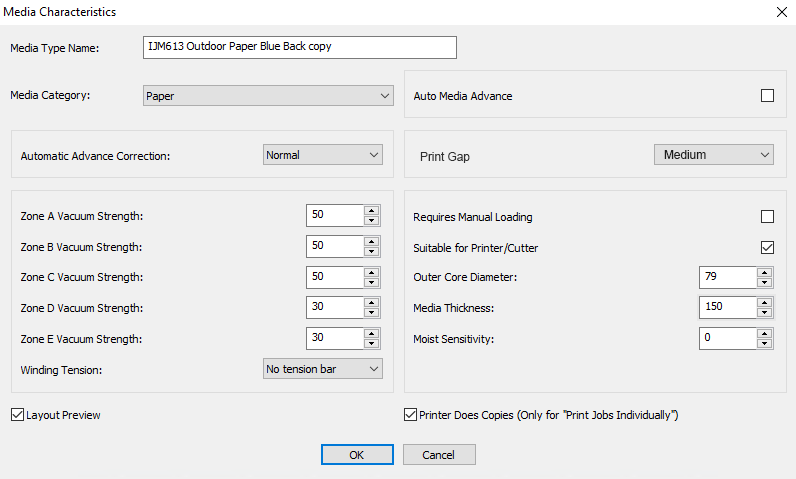Expand Automatic Advance Correction dropdown
The image size is (796, 479).
[x=322, y=155]
